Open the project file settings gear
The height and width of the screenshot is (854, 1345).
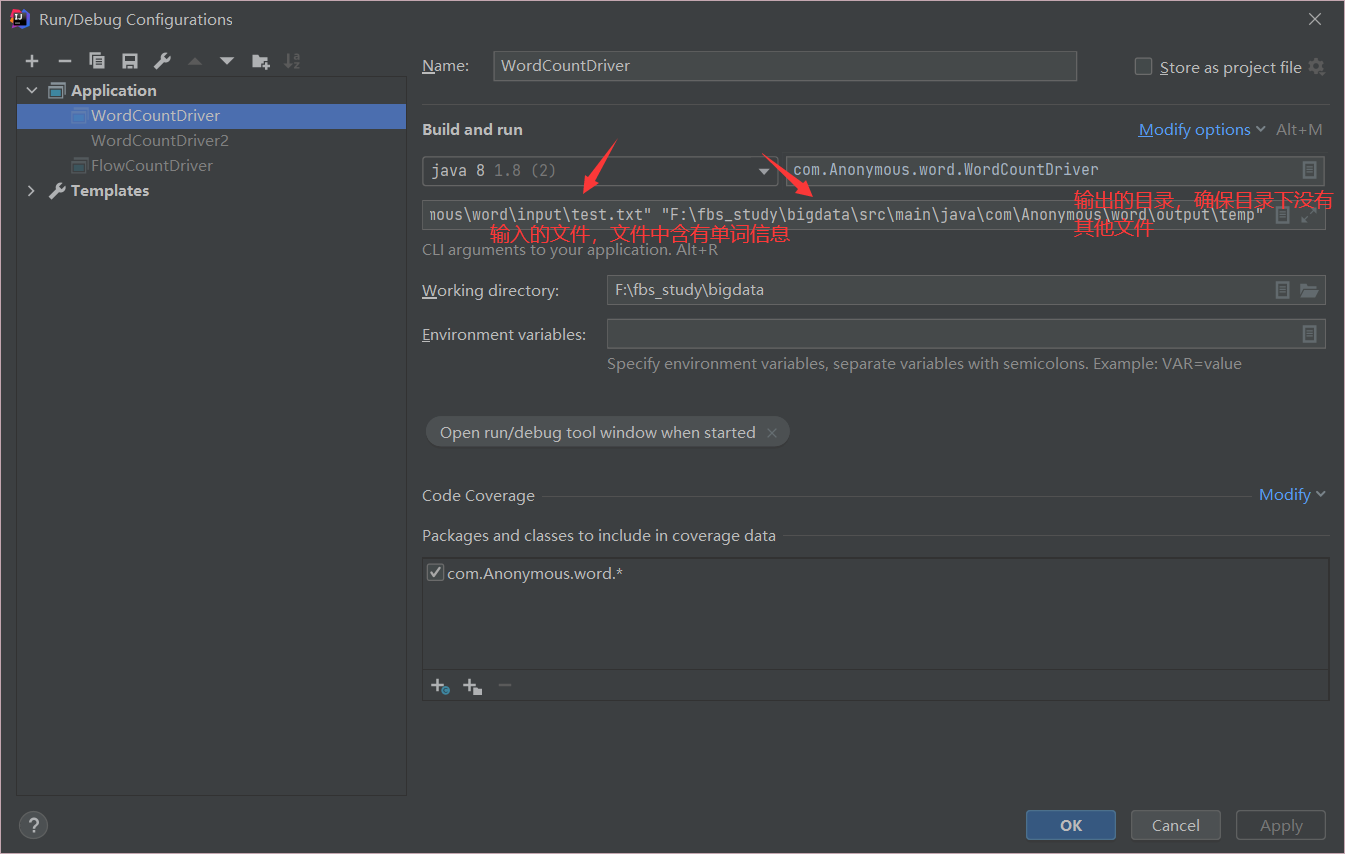pyautogui.click(x=1316, y=67)
